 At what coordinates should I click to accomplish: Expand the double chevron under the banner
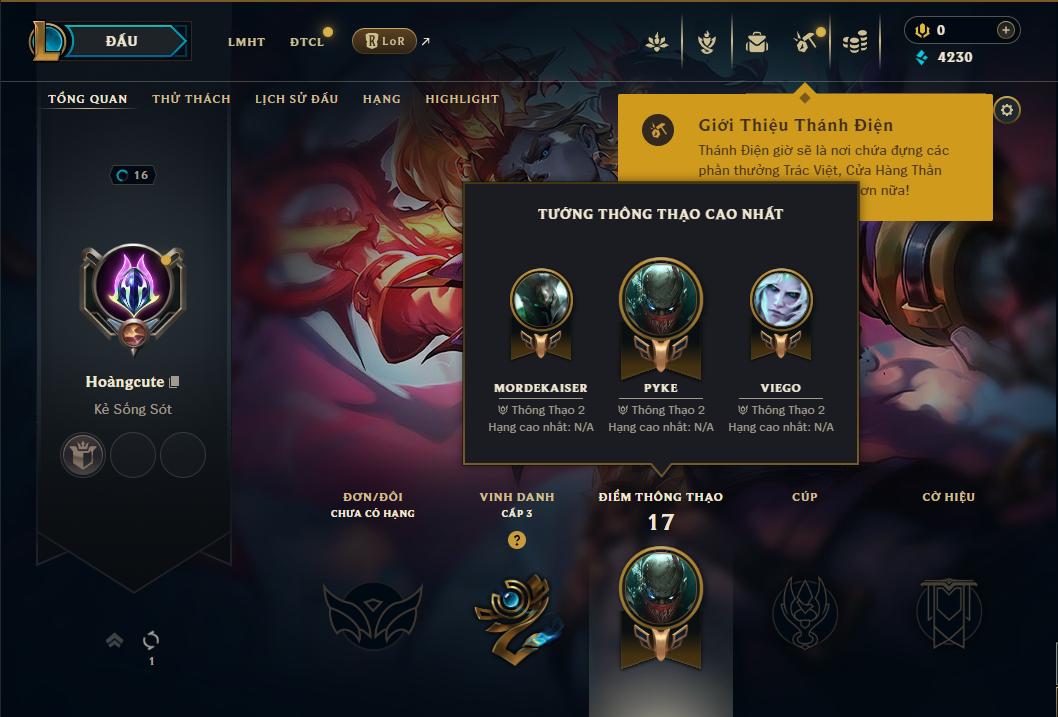115,639
